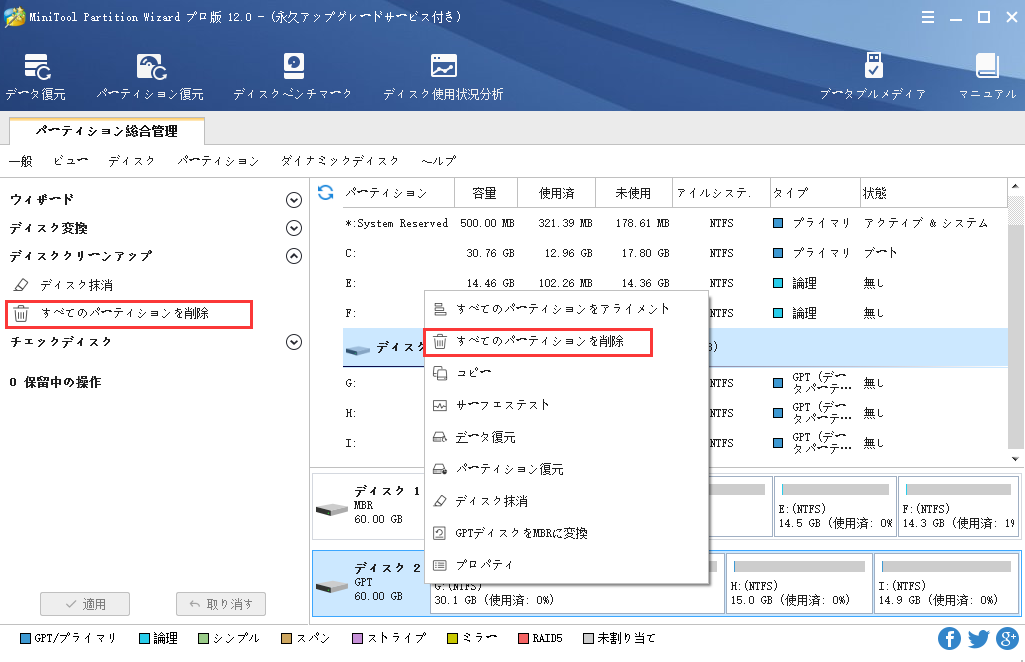Image resolution: width=1025 pixels, height=662 pixels.
Task: Select the C: partition row
Action: pyautogui.click(x=675, y=253)
